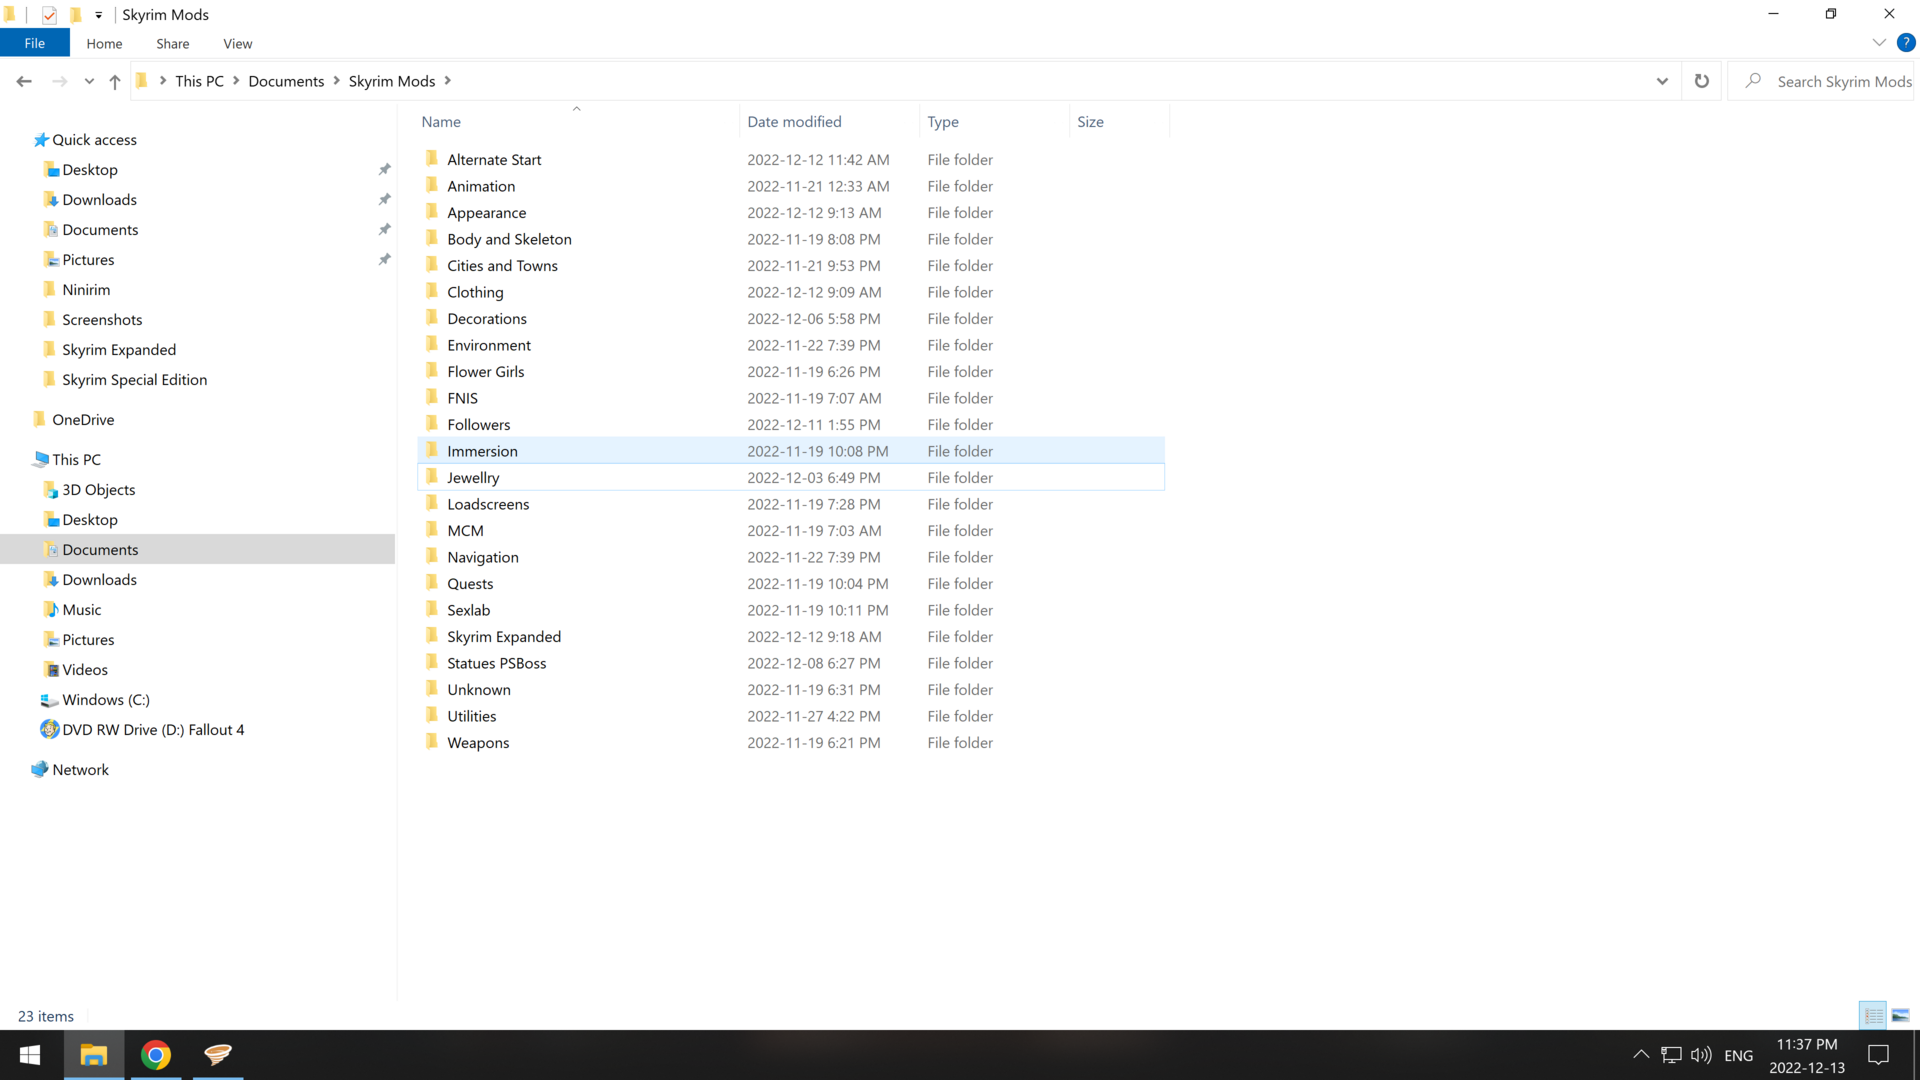
Task: Open the Home ribbon tab
Action: point(104,44)
